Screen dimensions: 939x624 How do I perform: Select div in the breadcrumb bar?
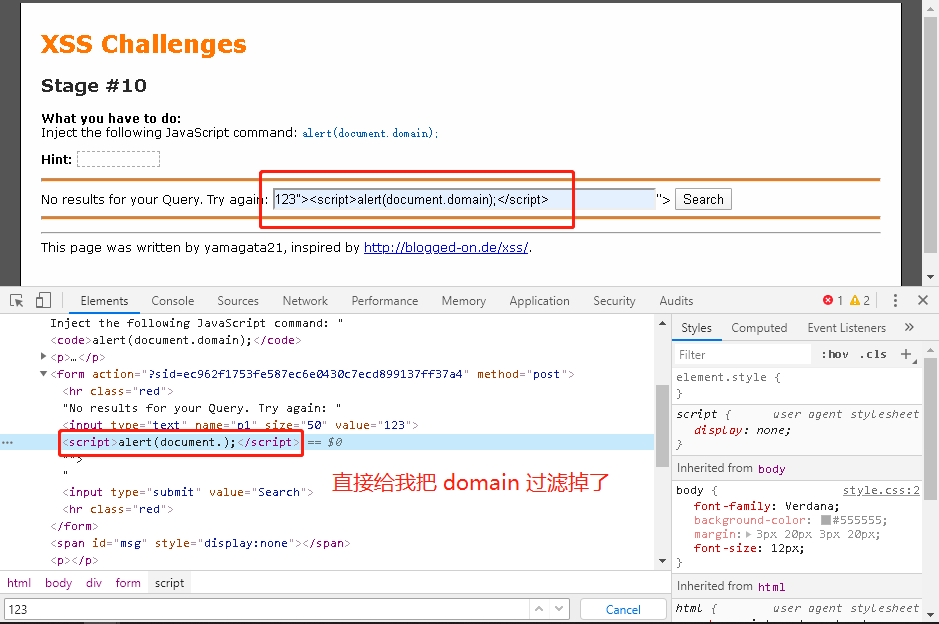(93, 583)
